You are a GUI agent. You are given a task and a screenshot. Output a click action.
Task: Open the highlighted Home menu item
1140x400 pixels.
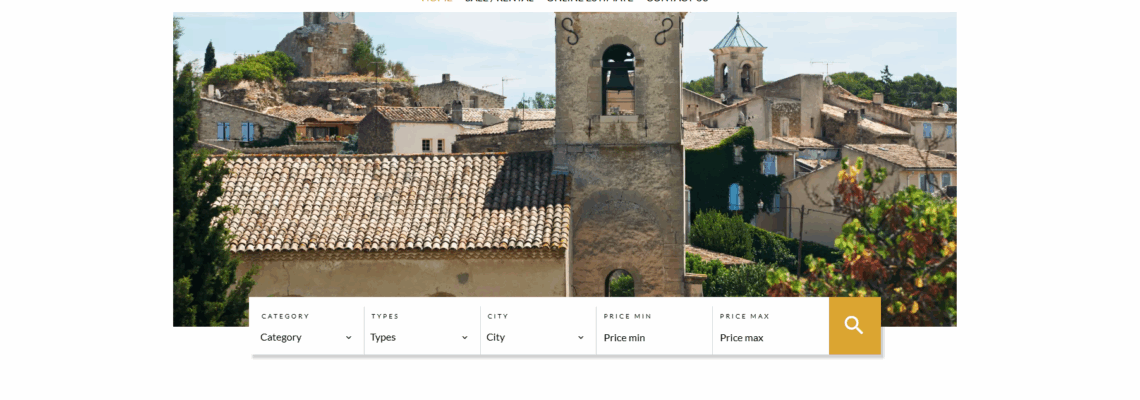tap(437, 1)
